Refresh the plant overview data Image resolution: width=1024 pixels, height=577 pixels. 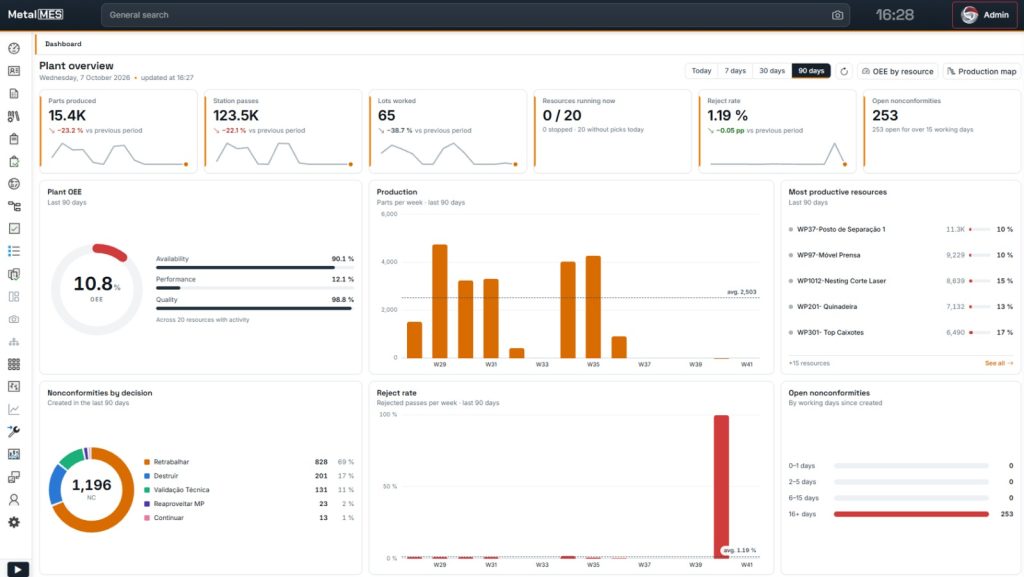click(x=844, y=71)
